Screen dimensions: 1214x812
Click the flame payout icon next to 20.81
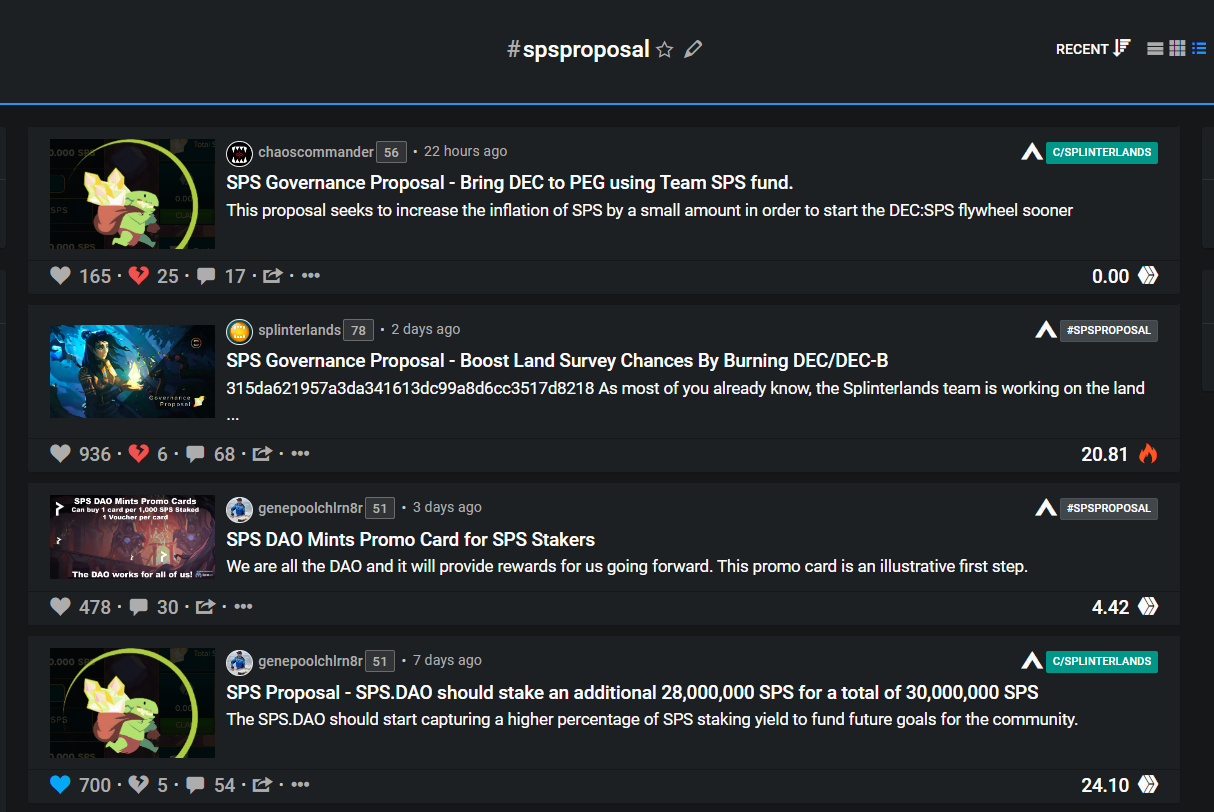tap(1148, 454)
